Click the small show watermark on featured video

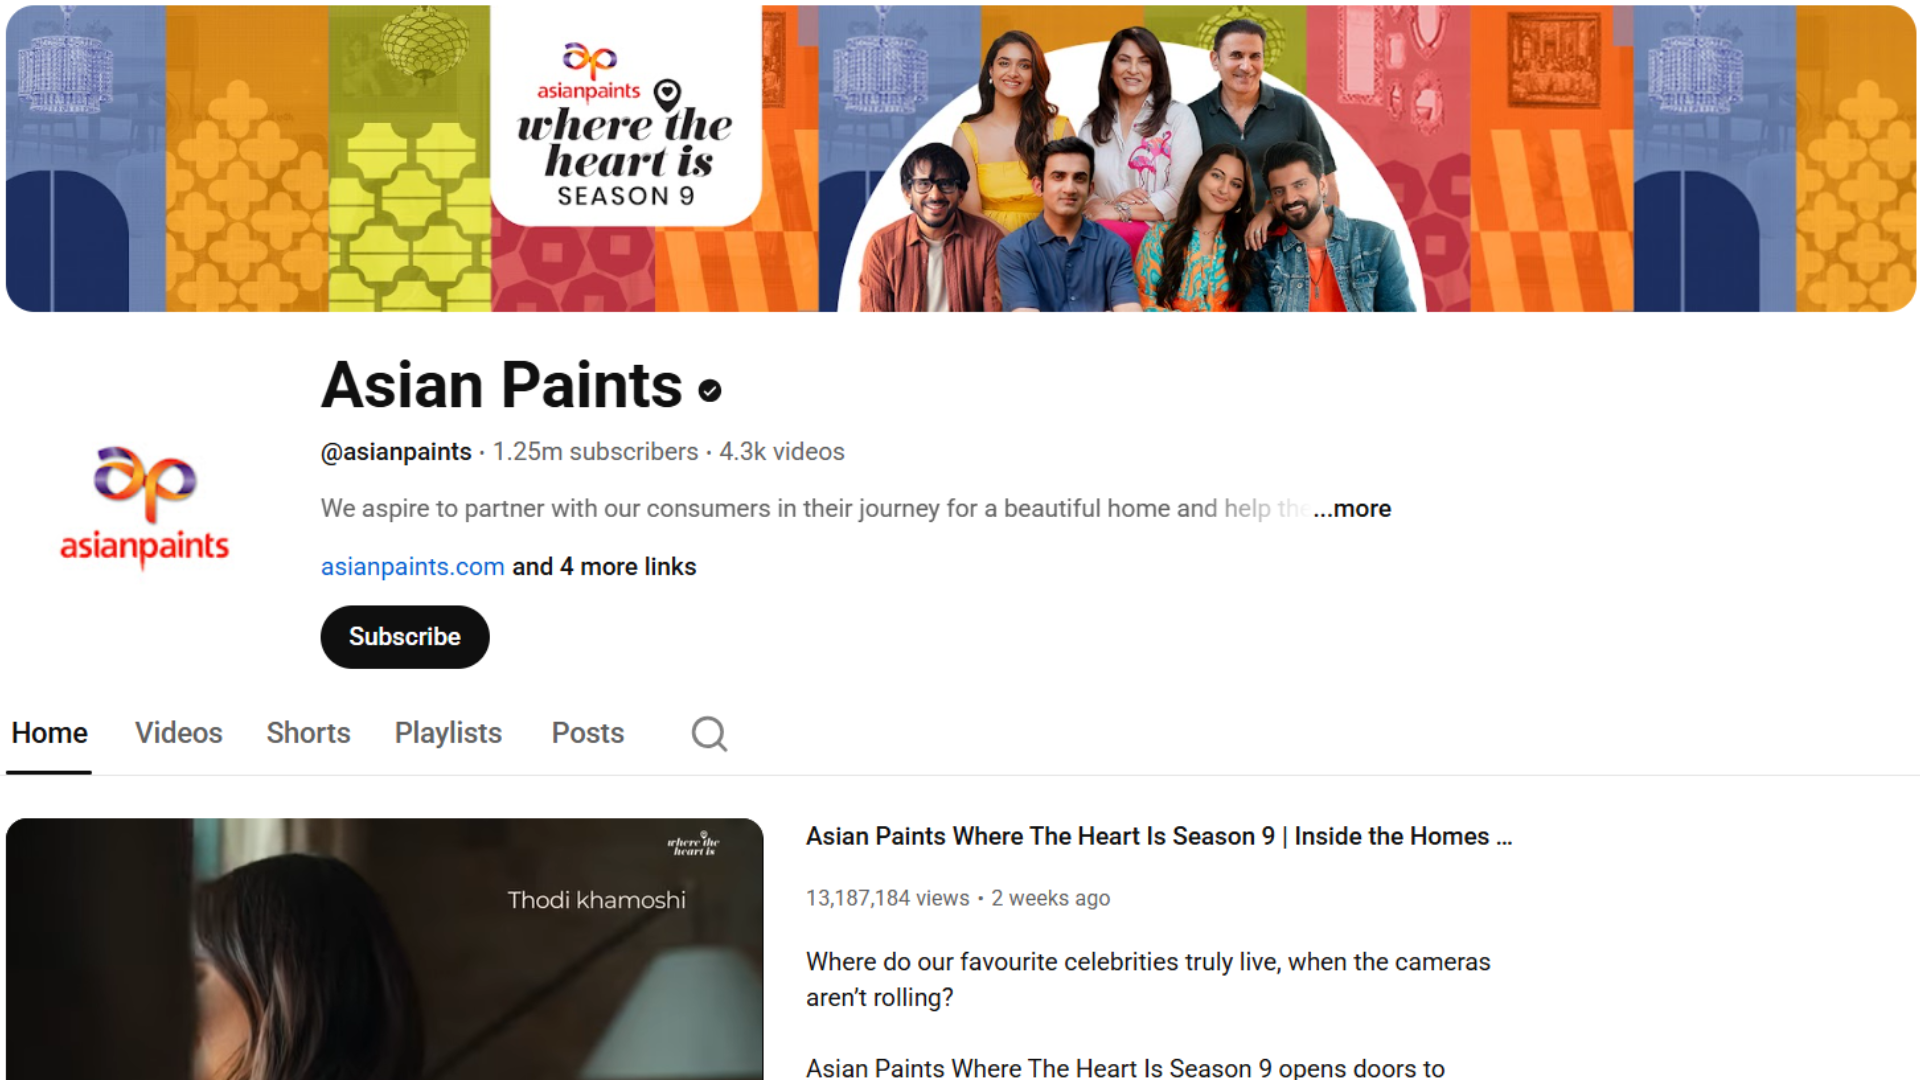(x=693, y=844)
